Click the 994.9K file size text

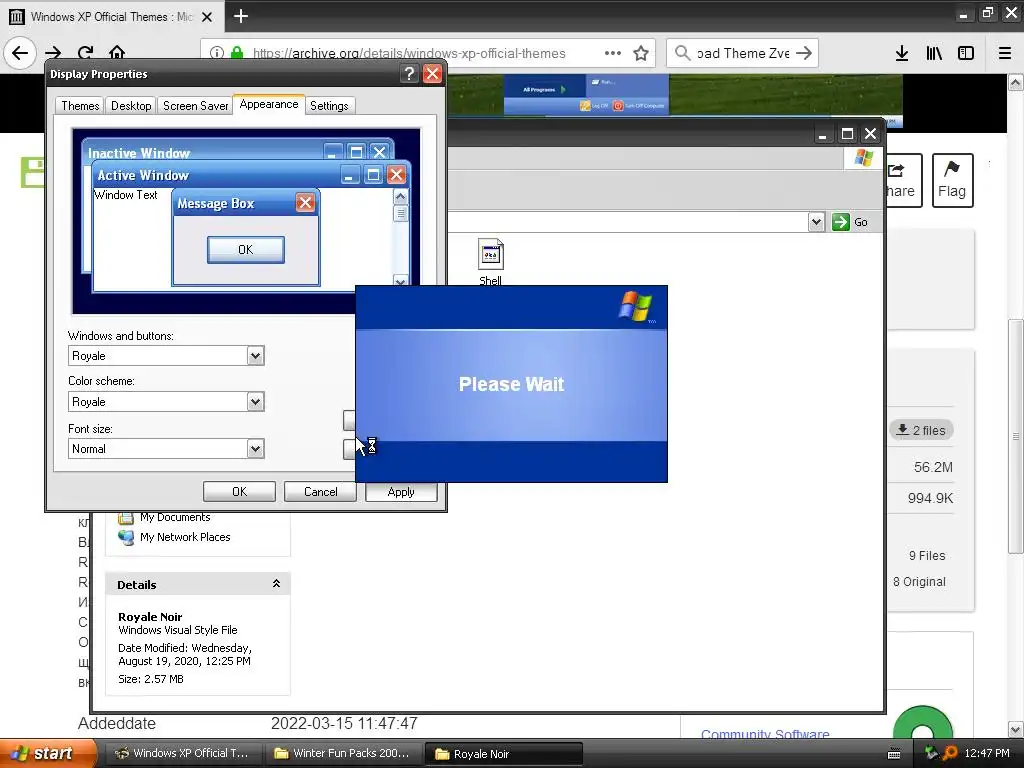click(x=930, y=498)
